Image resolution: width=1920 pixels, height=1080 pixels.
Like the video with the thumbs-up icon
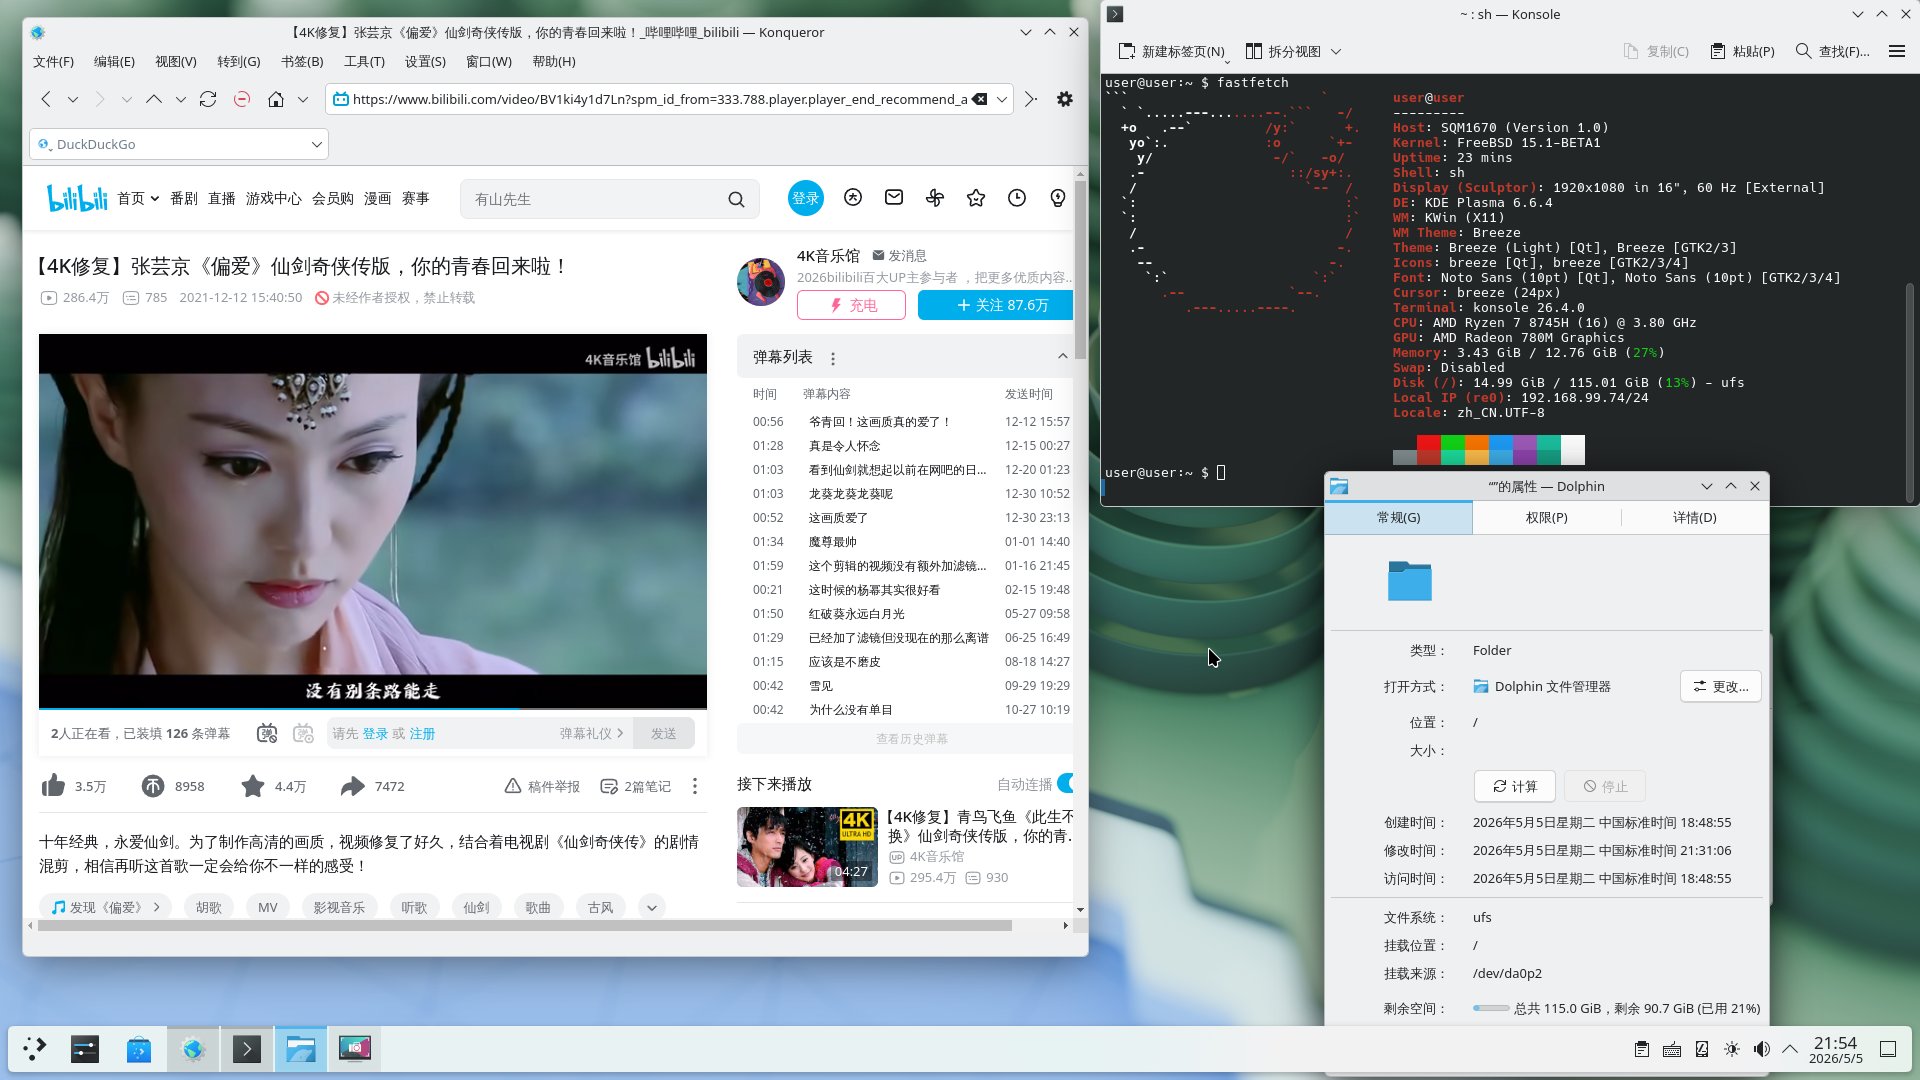tap(53, 786)
